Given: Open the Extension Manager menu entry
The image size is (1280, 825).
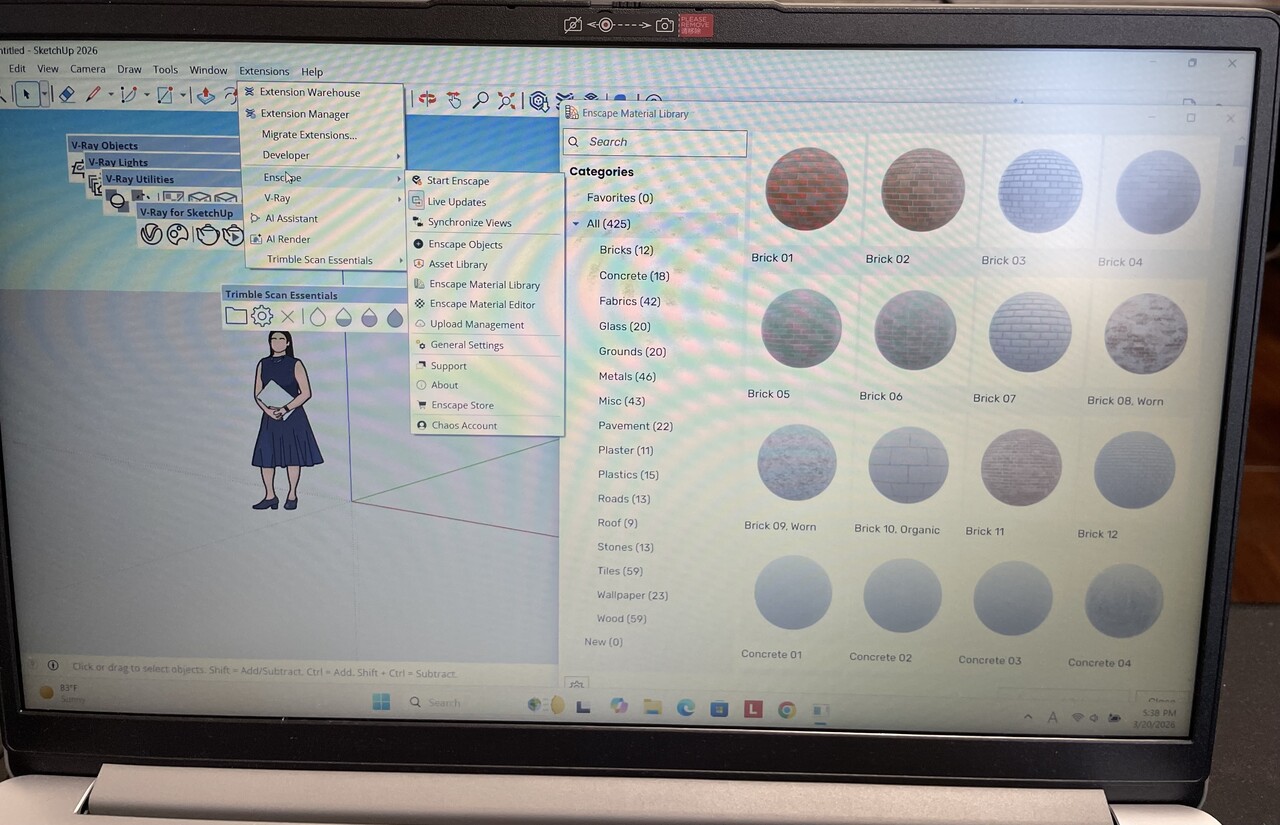Looking at the screenshot, I should [x=304, y=114].
